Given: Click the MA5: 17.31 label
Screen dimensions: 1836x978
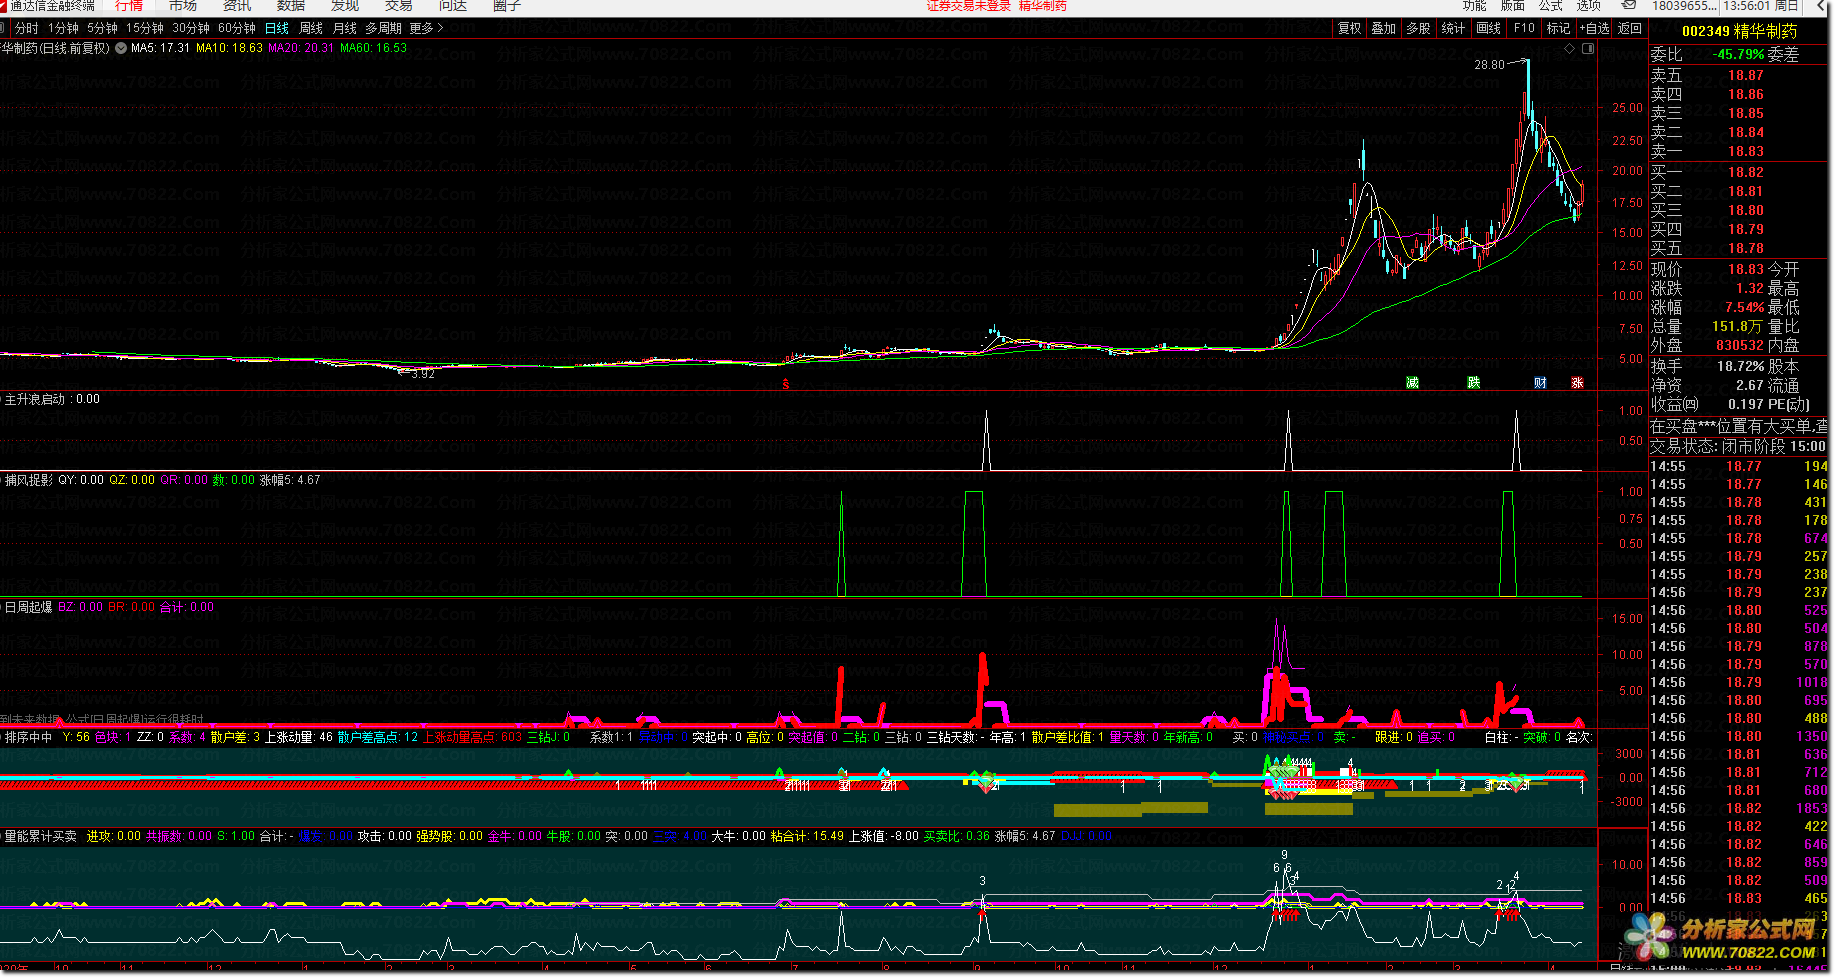Looking at the screenshot, I should (x=160, y=48).
